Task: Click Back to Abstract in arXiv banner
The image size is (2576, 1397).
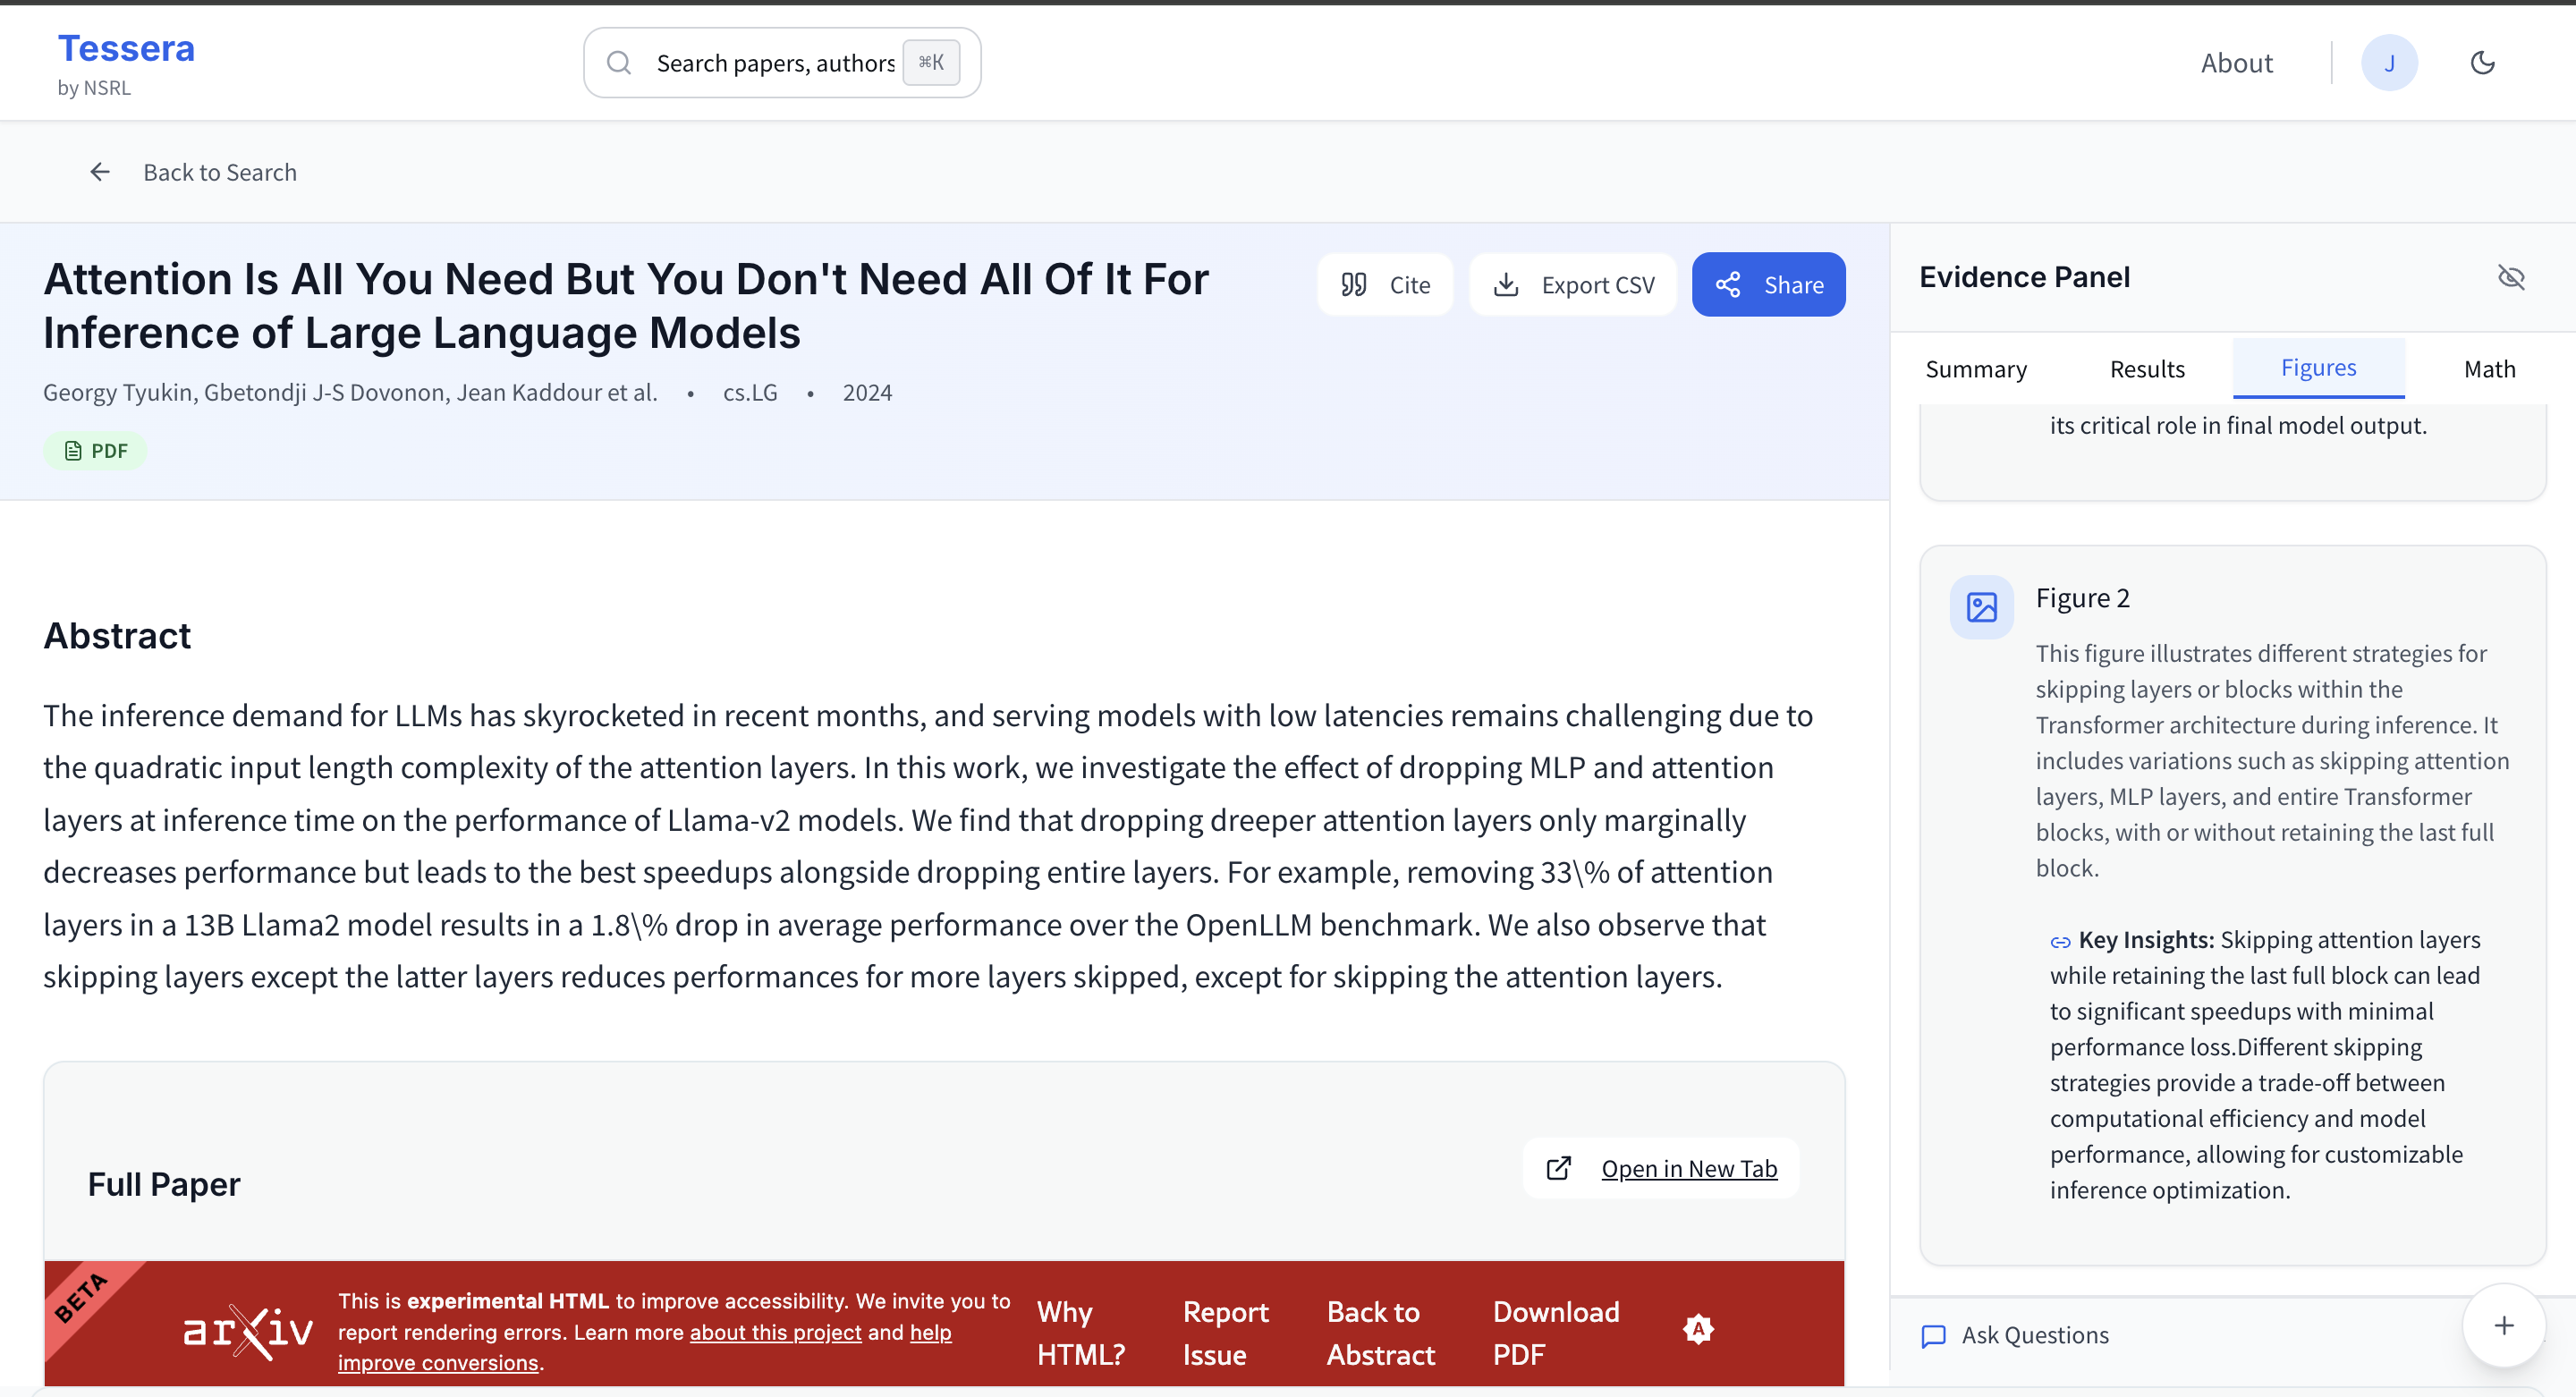Action: pos(1380,1333)
